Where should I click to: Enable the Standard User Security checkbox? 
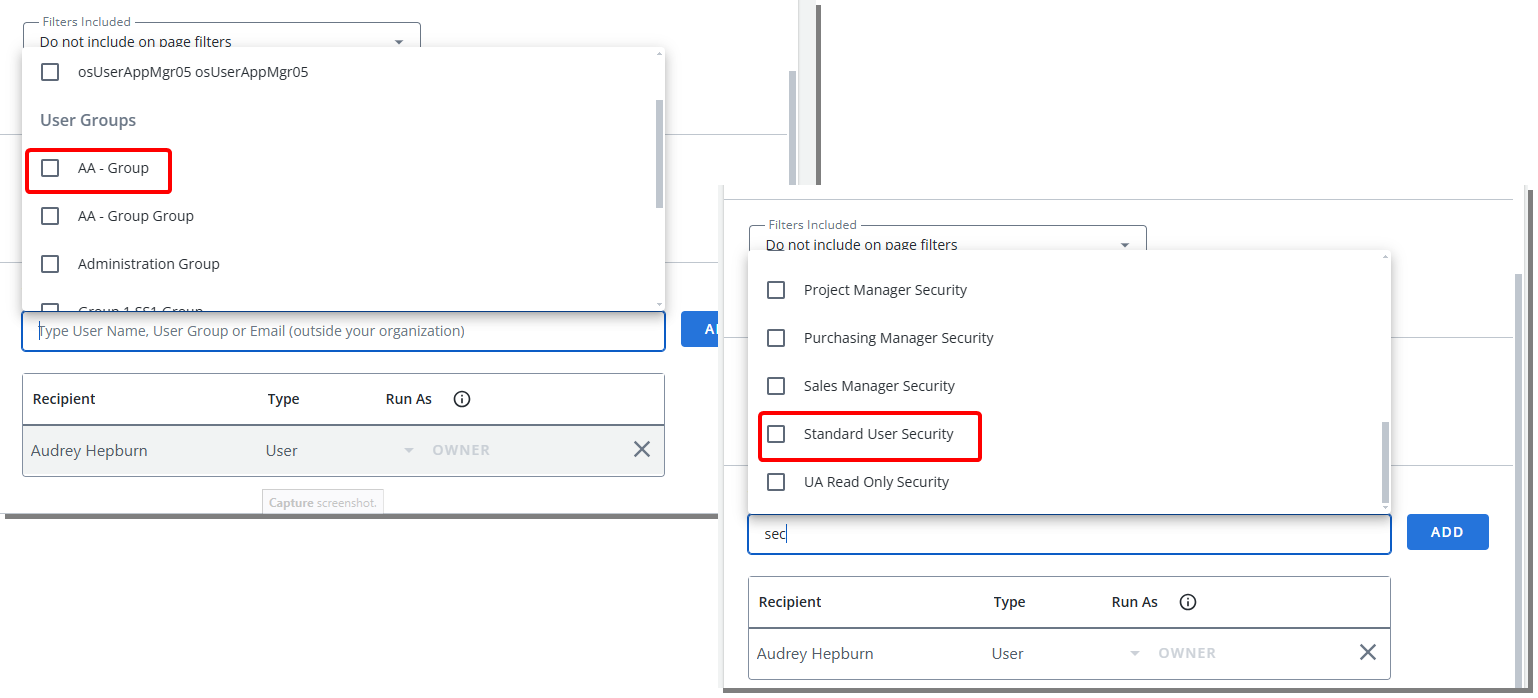point(775,433)
